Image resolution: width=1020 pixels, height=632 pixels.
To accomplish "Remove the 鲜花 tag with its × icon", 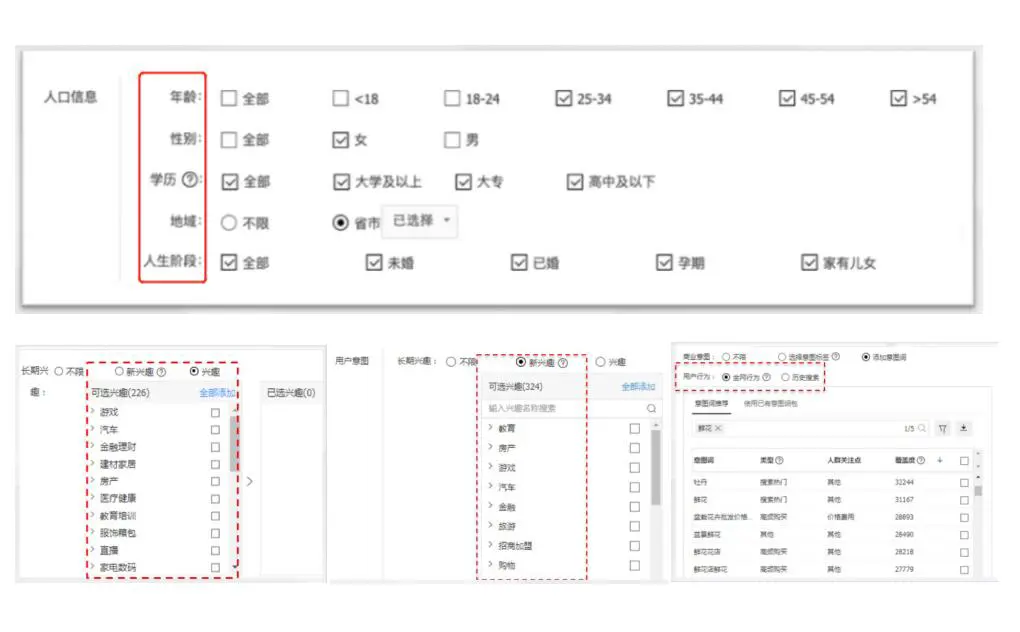I will (x=718, y=428).
